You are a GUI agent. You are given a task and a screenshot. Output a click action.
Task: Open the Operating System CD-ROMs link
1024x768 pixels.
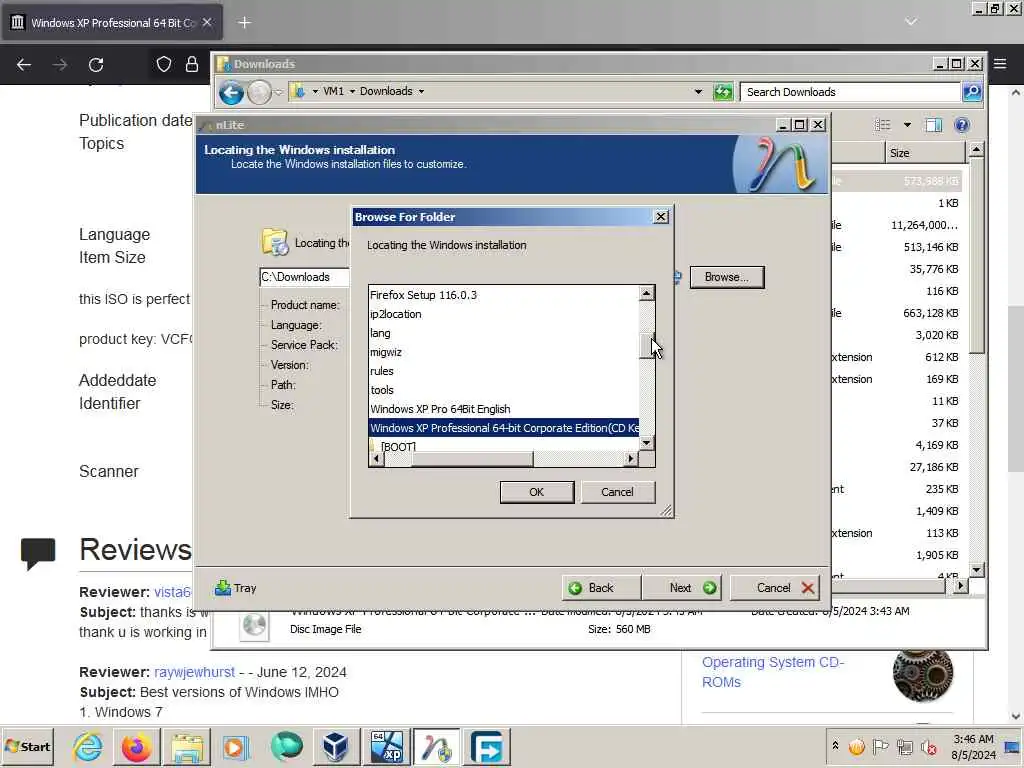click(x=773, y=672)
